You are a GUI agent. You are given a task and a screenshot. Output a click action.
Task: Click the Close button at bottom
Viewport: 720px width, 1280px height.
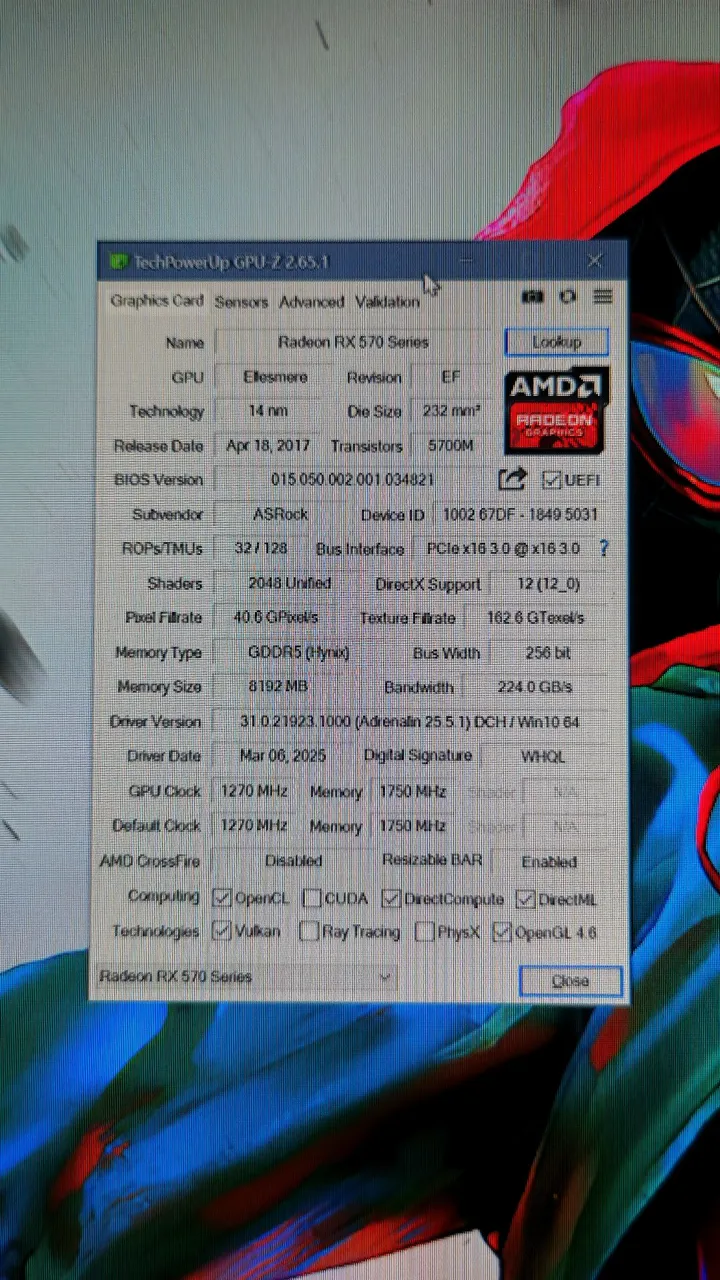(x=570, y=981)
